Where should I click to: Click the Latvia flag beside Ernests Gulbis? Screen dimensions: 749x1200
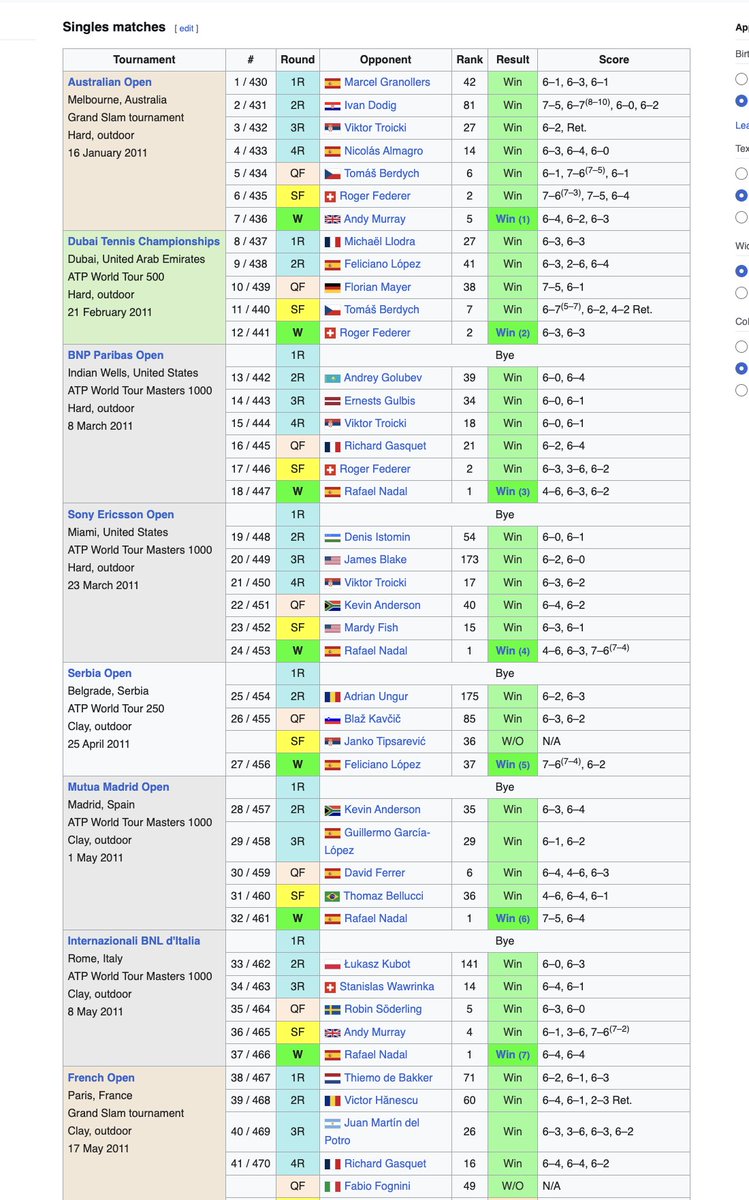(x=332, y=401)
